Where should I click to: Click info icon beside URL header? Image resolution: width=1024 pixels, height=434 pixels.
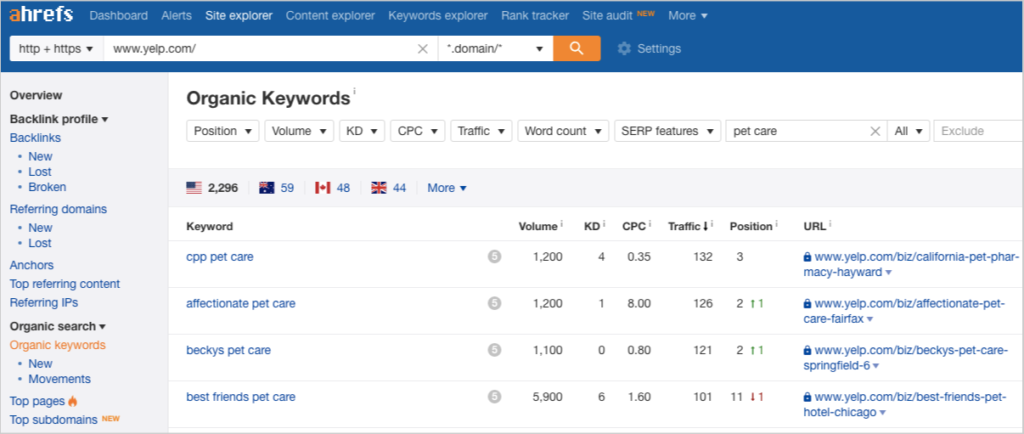(829, 225)
